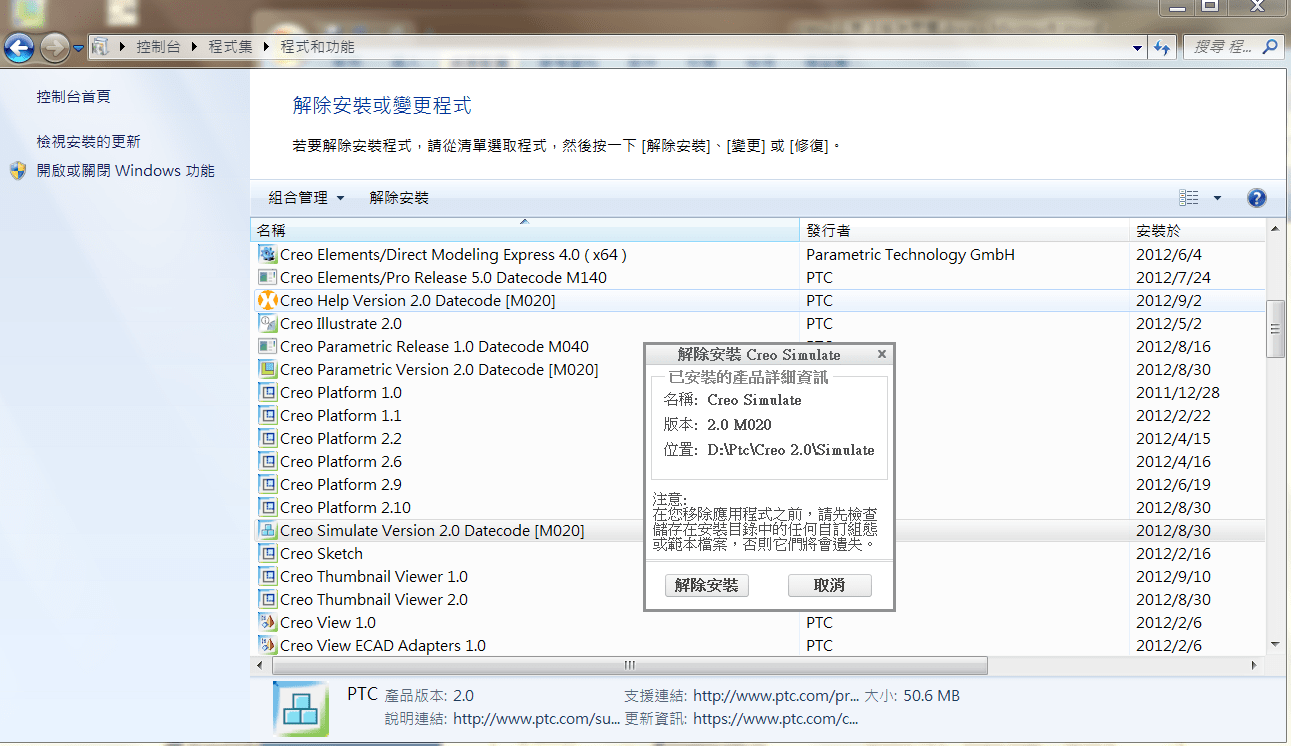This screenshot has width=1291, height=746.
Task: Open 開啟或關閉 Windows 功能 link
Action: (125, 171)
